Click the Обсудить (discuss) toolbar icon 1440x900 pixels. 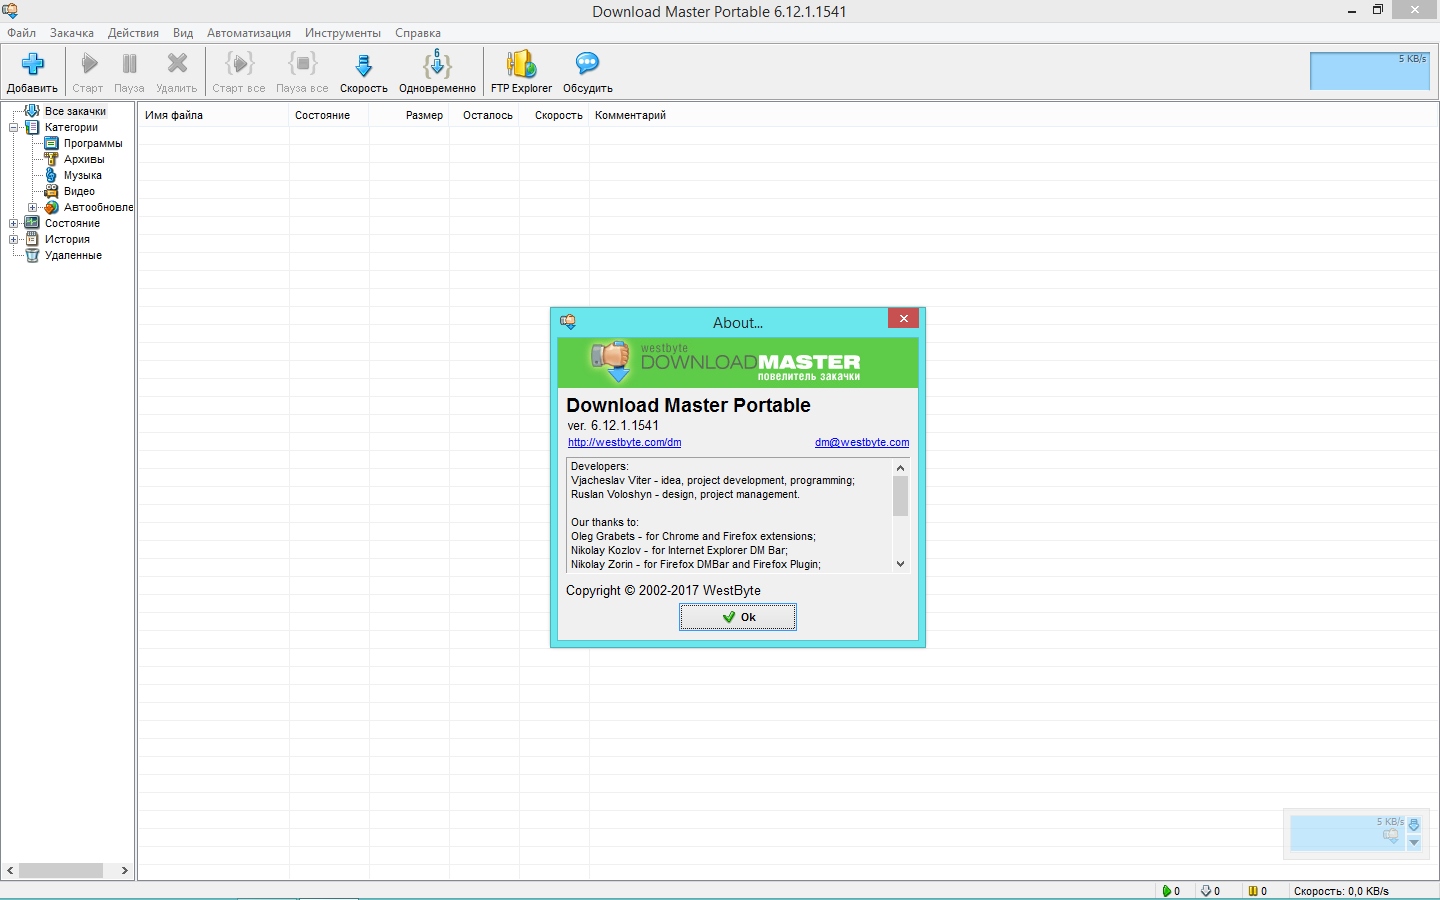(587, 64)
